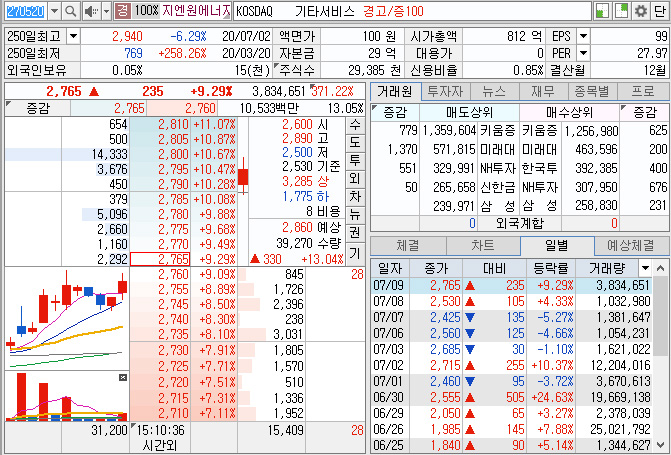The height and width of the screenshot is (455, 671).
Task: Click the 시간외 label at bottom
Action: point(160,446)
